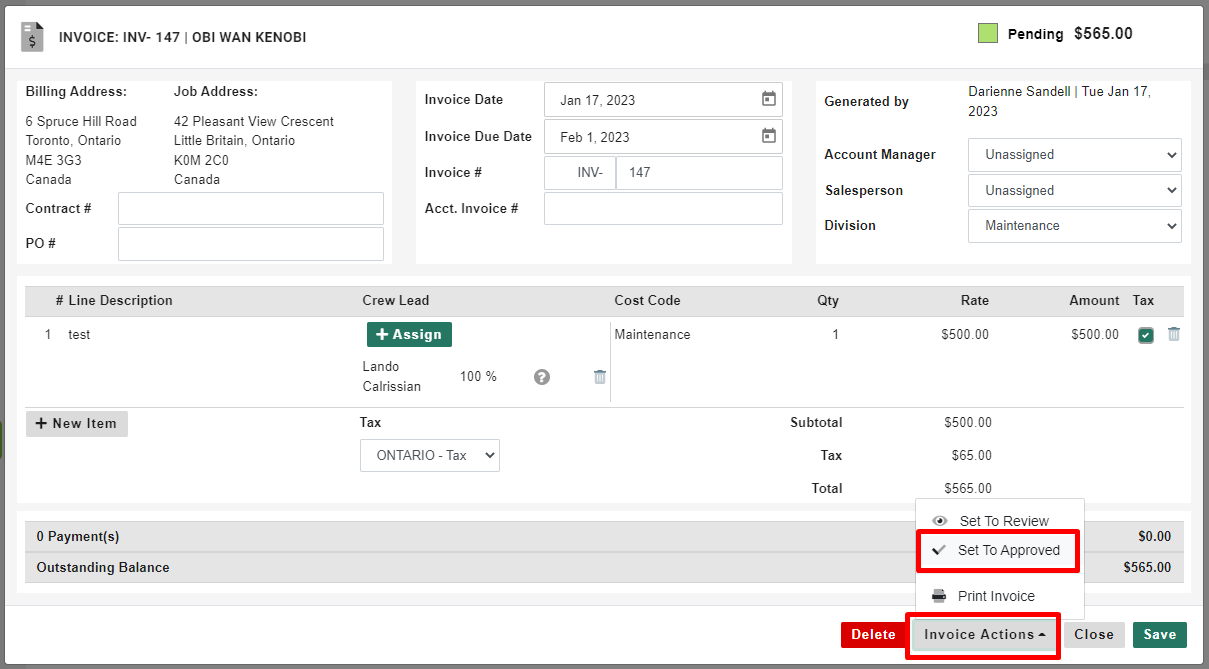Delete the test line item using trash icon

(x=1174, y=334)
